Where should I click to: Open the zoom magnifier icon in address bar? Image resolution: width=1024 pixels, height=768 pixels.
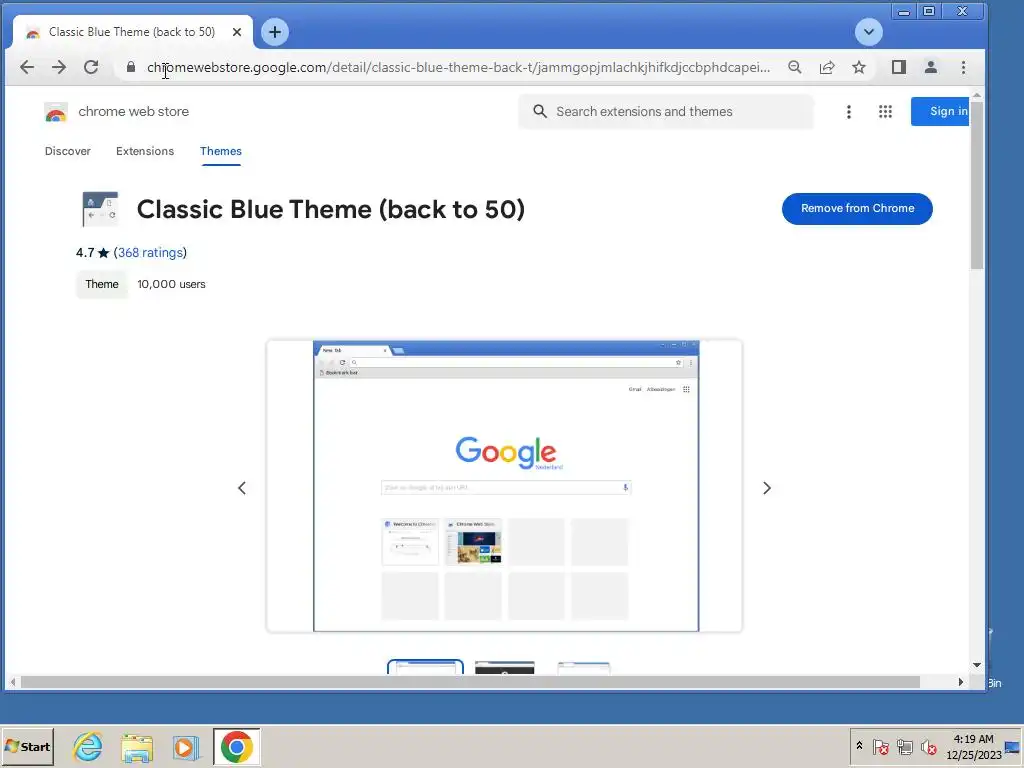(795, 67)
